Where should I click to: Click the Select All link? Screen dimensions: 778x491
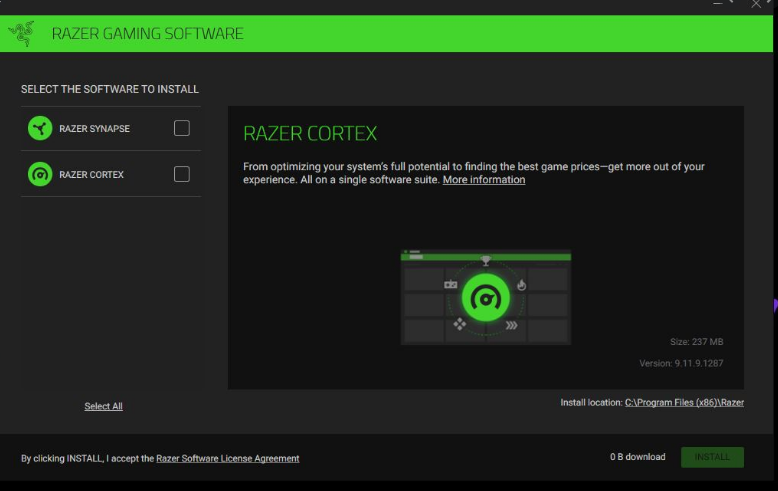103,406
